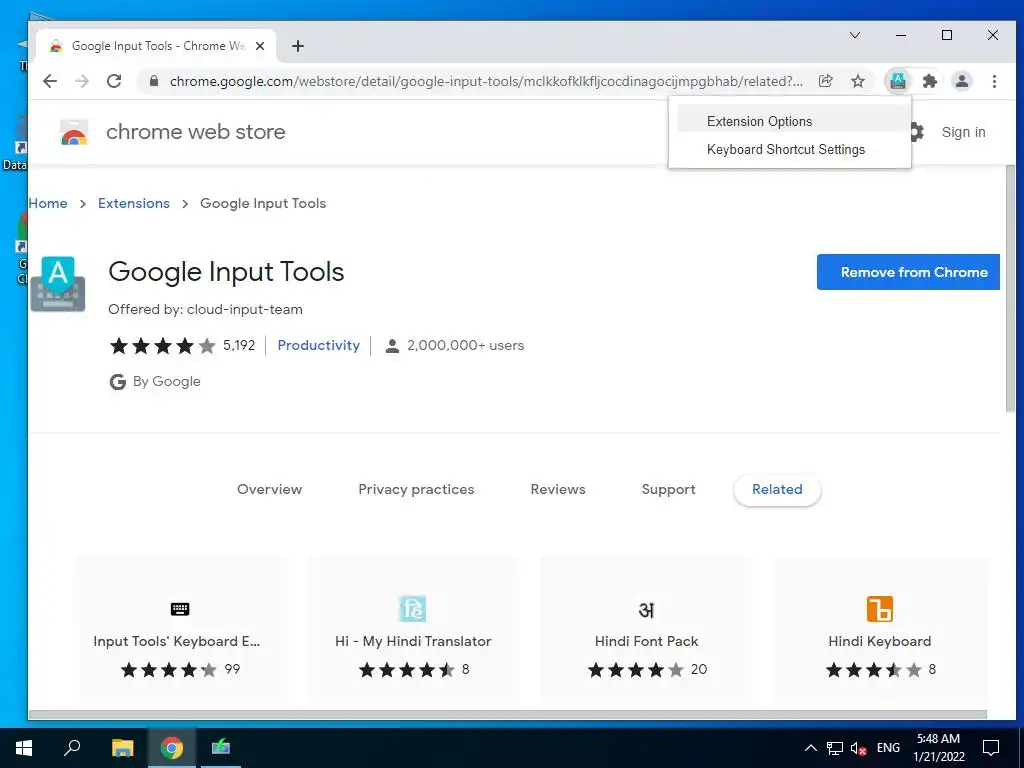This screenshot has height=768, width=1024.
Task: Click the muted volume tray icon
Action: (x=858, y=748)
